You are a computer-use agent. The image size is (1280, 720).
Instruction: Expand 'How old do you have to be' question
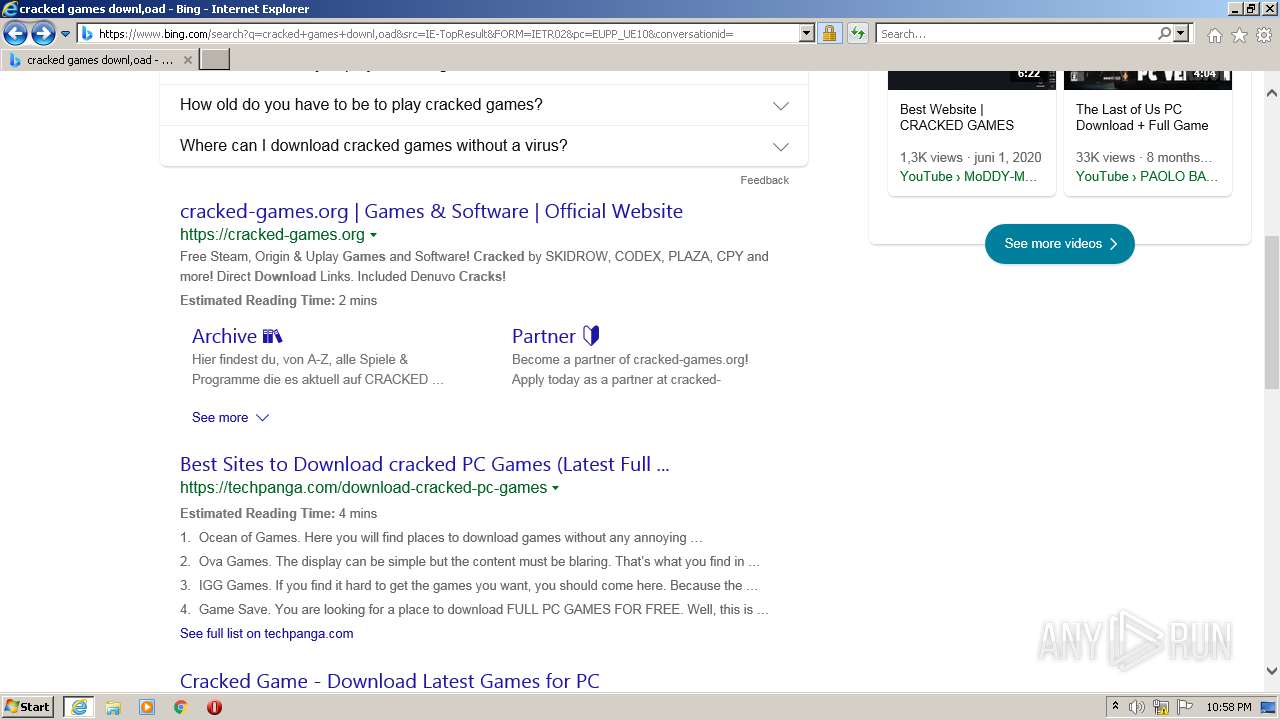pos(484,105)
